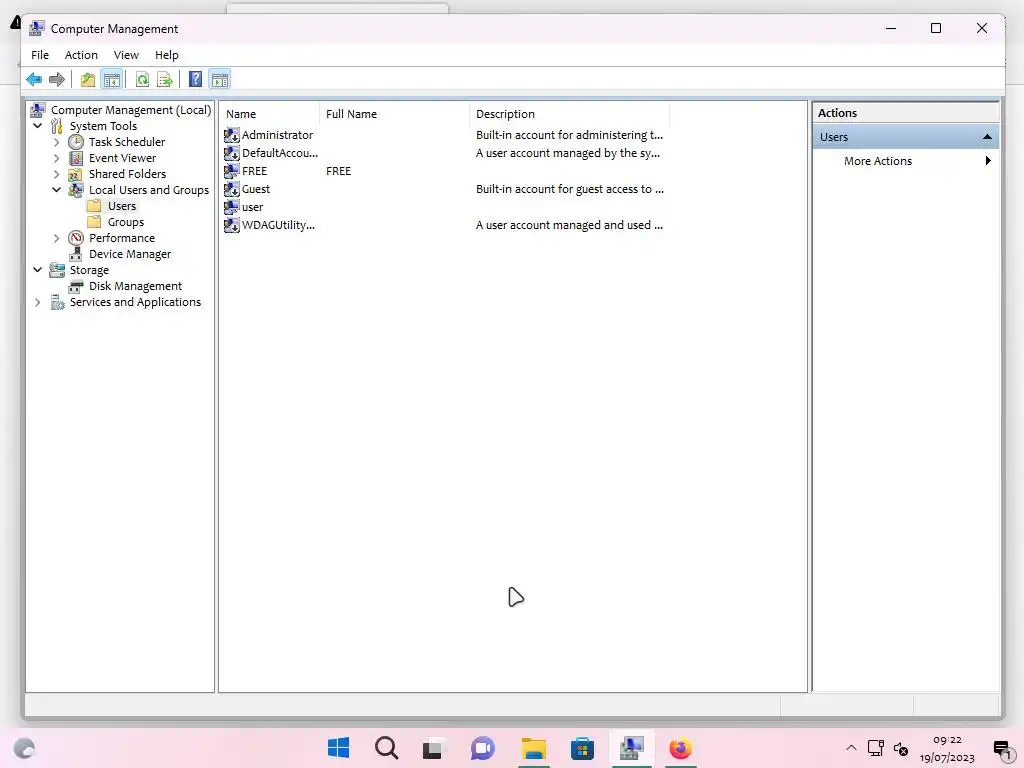Open the Action menu
Screen dimensions: 1024x768
click(x=81, y=55)
